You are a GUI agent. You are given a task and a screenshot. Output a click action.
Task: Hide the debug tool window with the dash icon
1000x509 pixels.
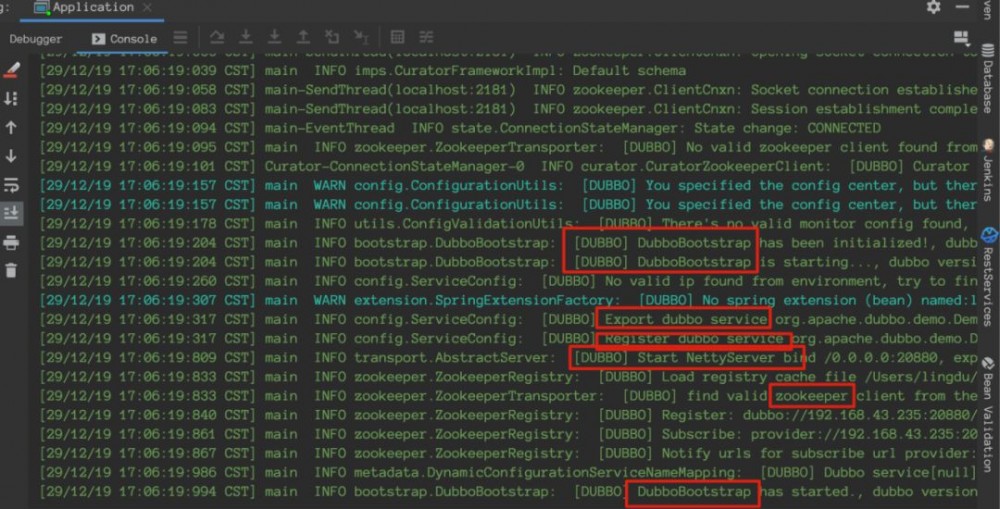(963, 7)
